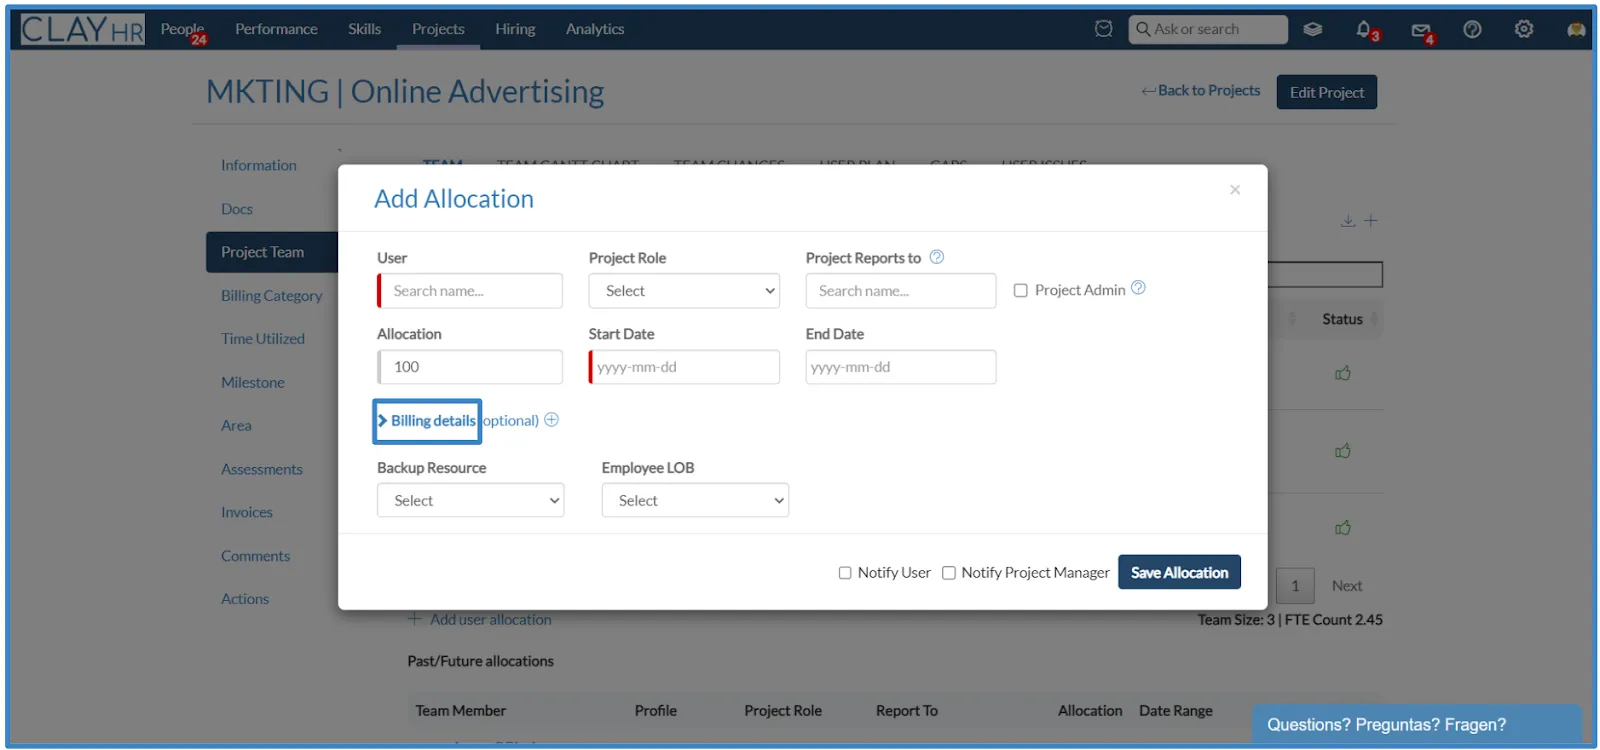Open the learning graduation cap icon
Image resolution: width=1600 pixels, height=750 pixels.
[x=1313, y=29]
